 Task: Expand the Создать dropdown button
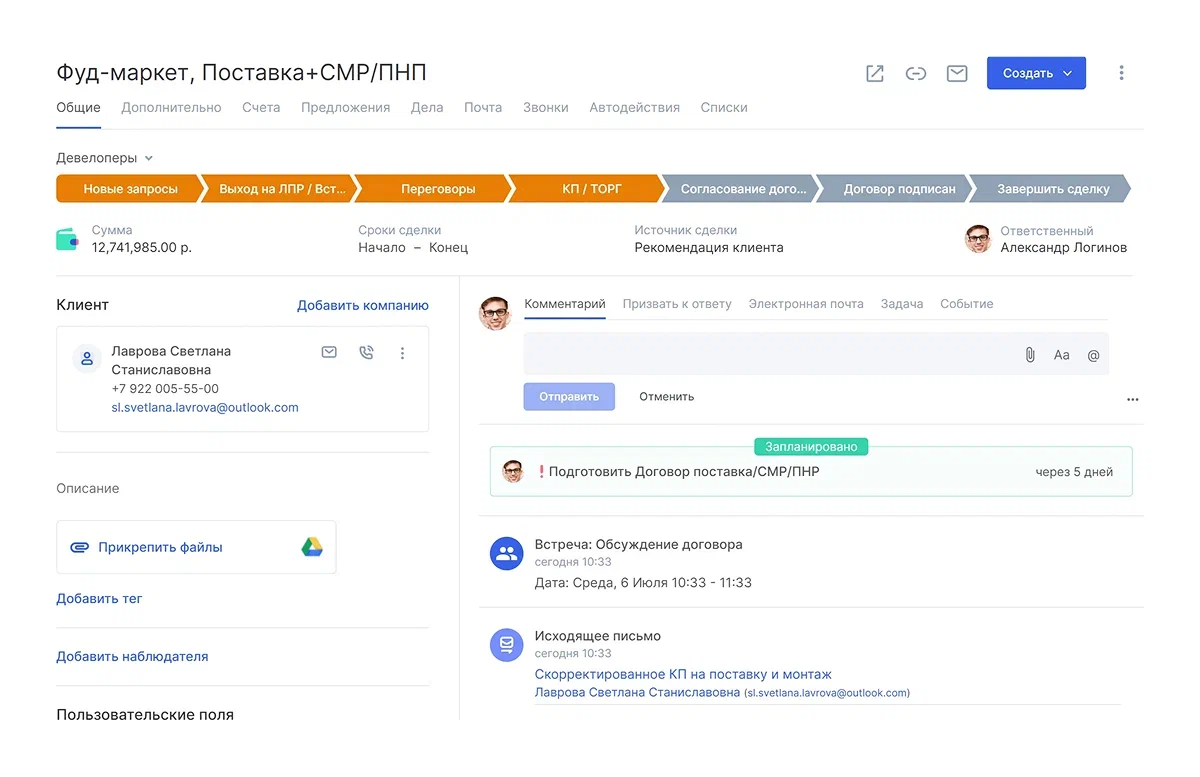coord(1036,73)
